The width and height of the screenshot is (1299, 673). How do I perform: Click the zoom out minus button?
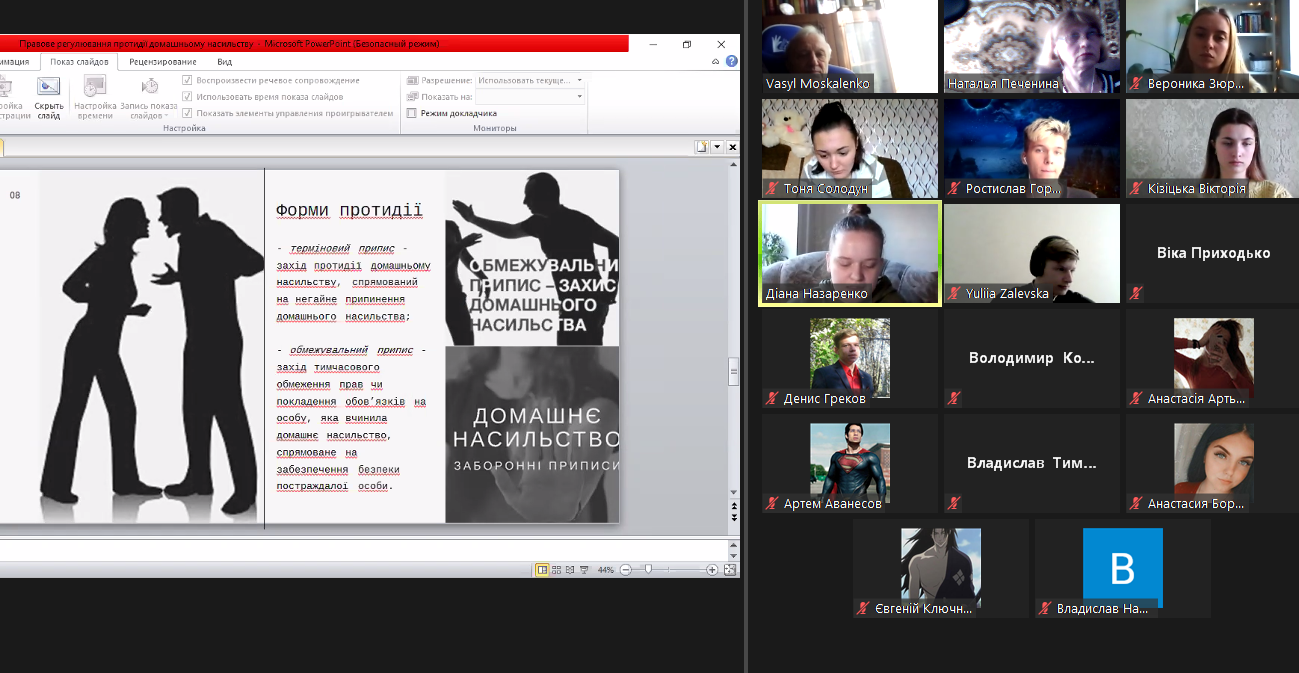point(626,570)
